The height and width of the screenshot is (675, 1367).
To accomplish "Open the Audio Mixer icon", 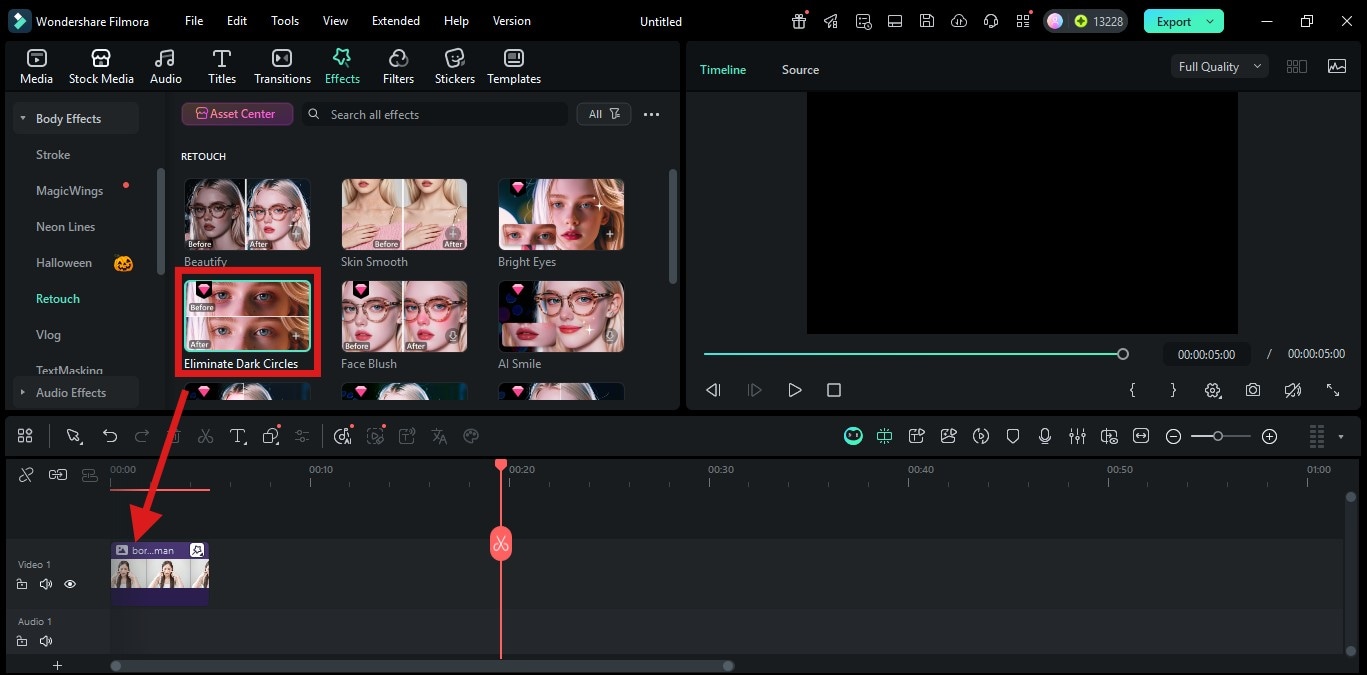I will point(1077,436).
